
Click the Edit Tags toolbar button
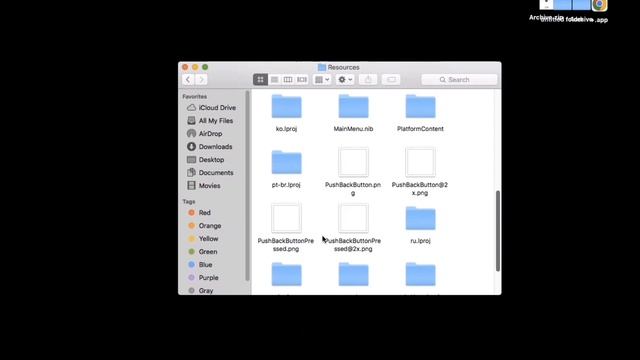click(x=391, y=80)
